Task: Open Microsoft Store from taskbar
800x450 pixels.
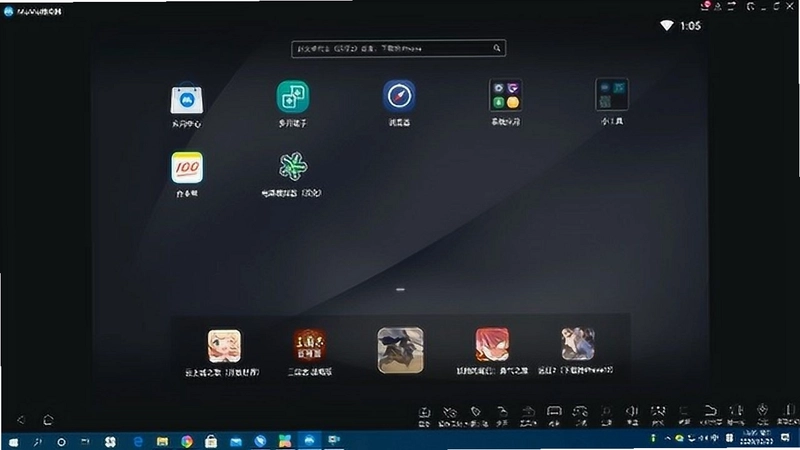Action: pyautogui.click(x=211, y=441)
